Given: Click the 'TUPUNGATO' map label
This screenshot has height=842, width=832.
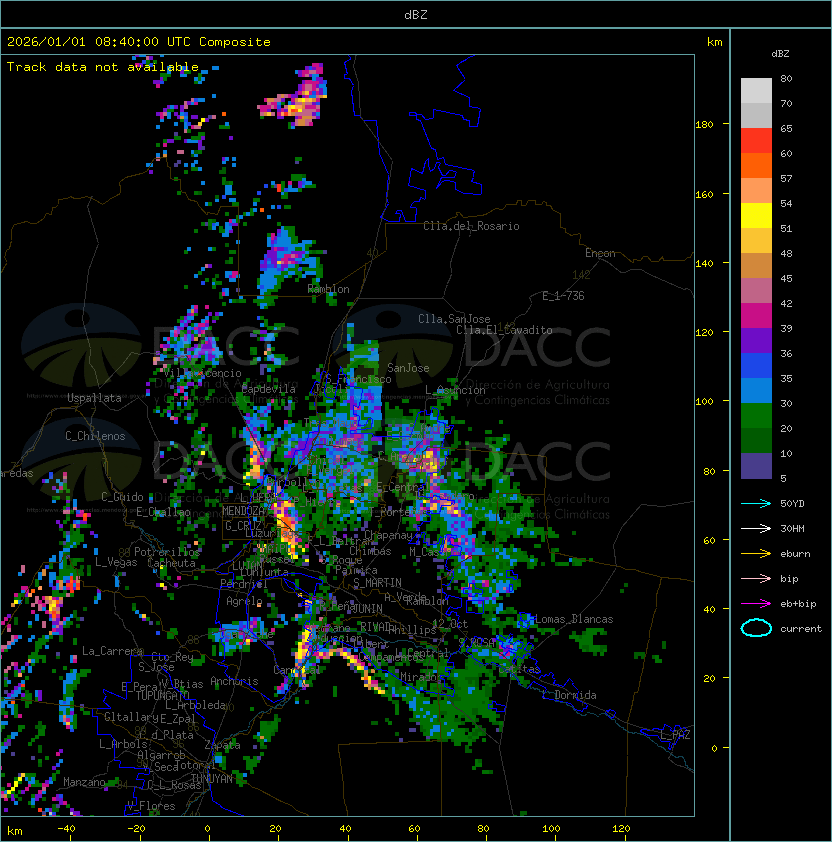Looking at the screenshot, I should [162, 696].
